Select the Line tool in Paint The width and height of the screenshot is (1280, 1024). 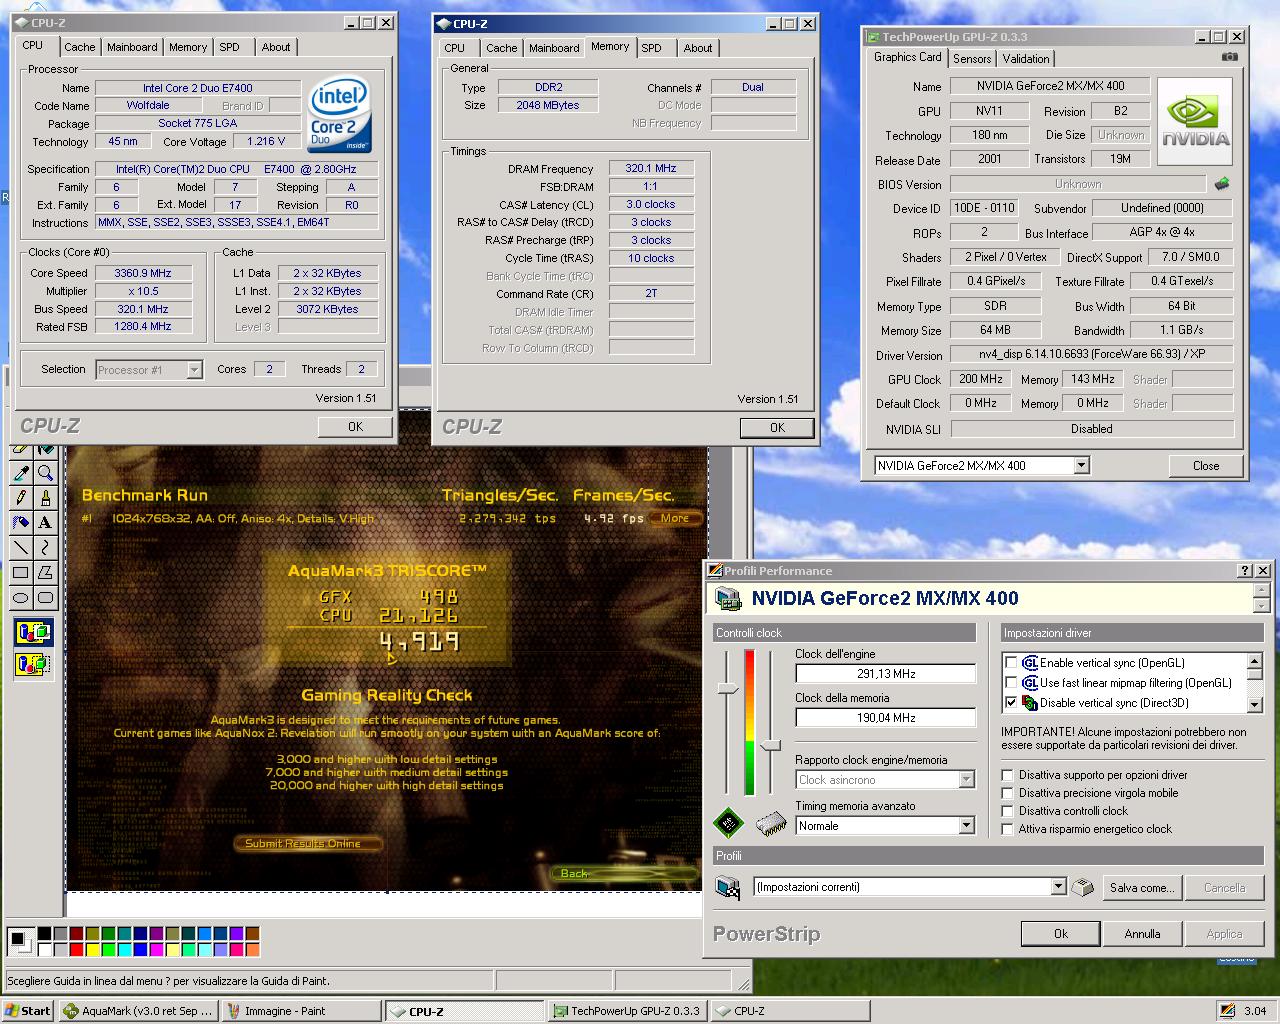20,547
